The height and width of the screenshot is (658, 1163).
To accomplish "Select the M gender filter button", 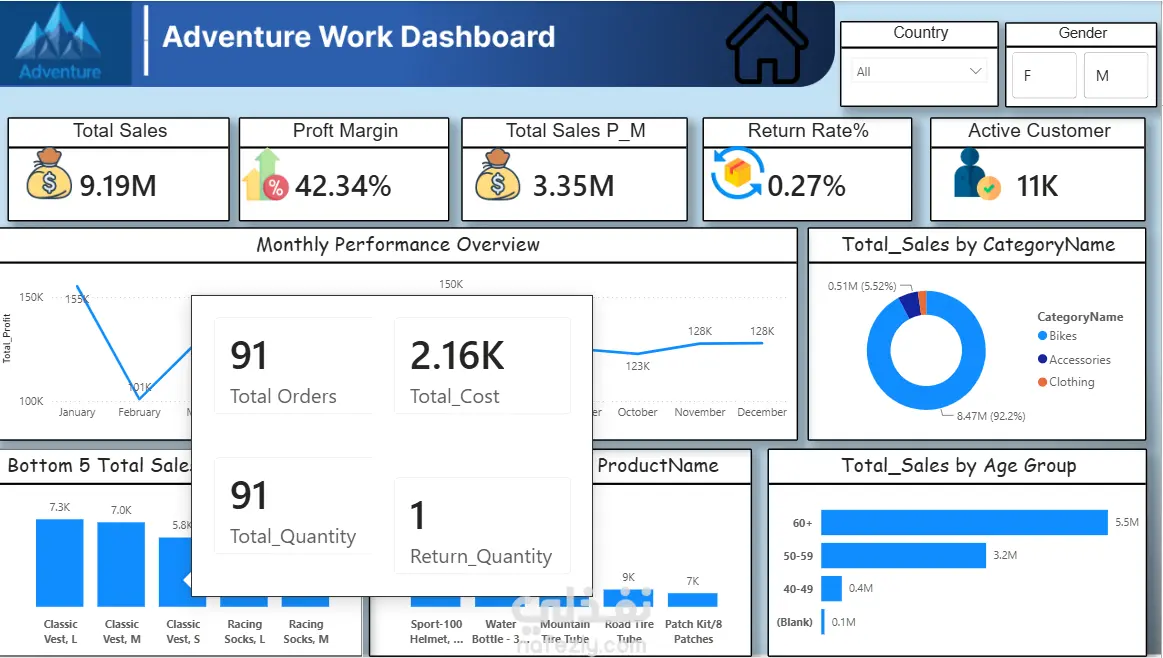I will click(x=1116, y=75).
